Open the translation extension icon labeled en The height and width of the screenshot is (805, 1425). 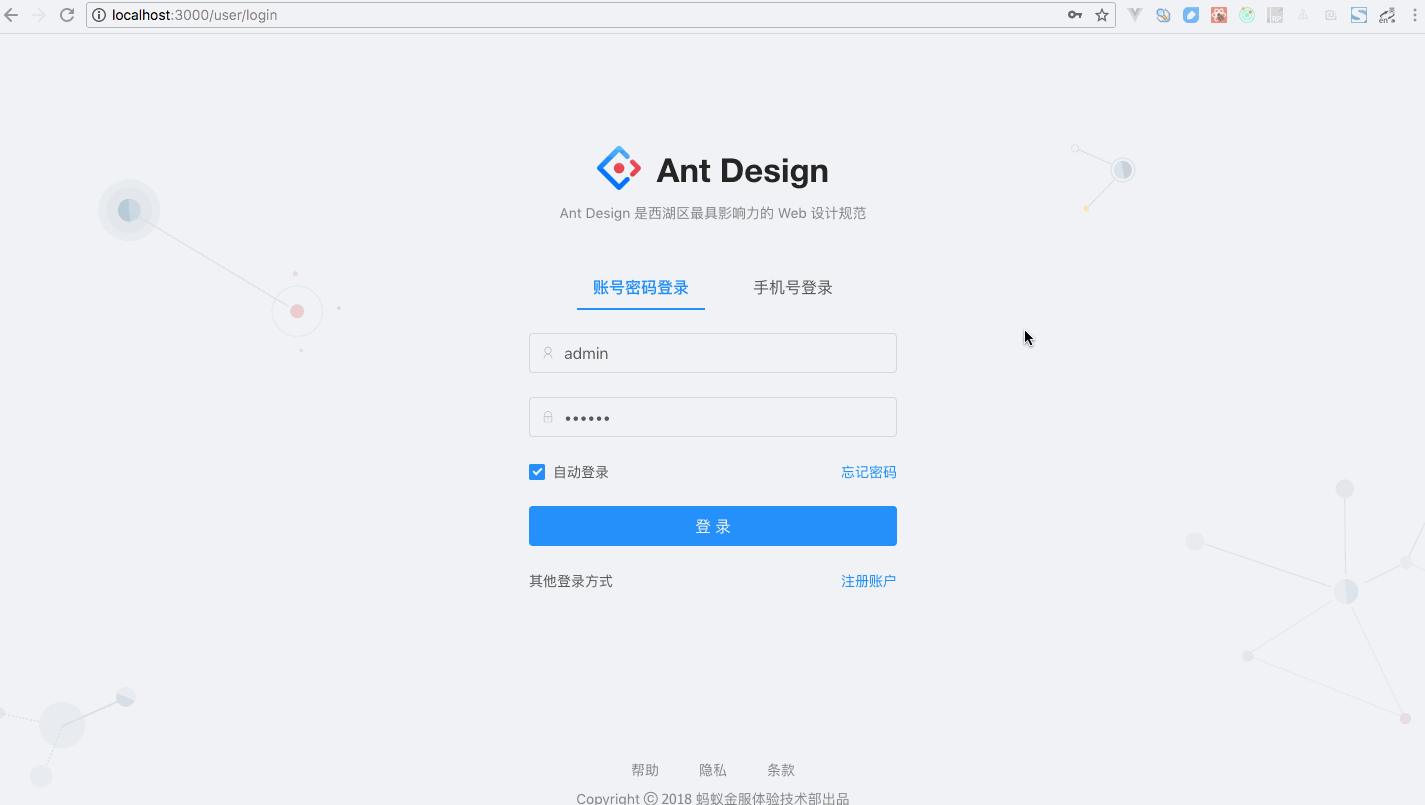pos(1387,15)
